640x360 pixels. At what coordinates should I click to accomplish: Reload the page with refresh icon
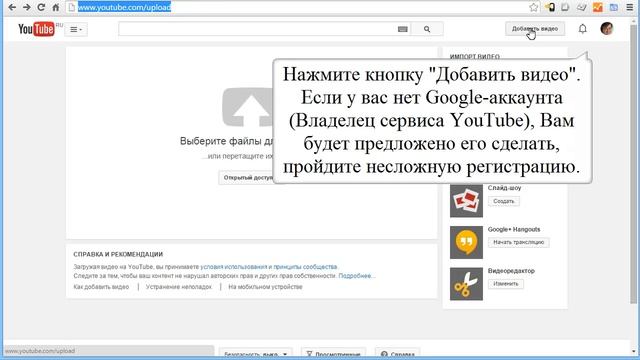(41, 7)
